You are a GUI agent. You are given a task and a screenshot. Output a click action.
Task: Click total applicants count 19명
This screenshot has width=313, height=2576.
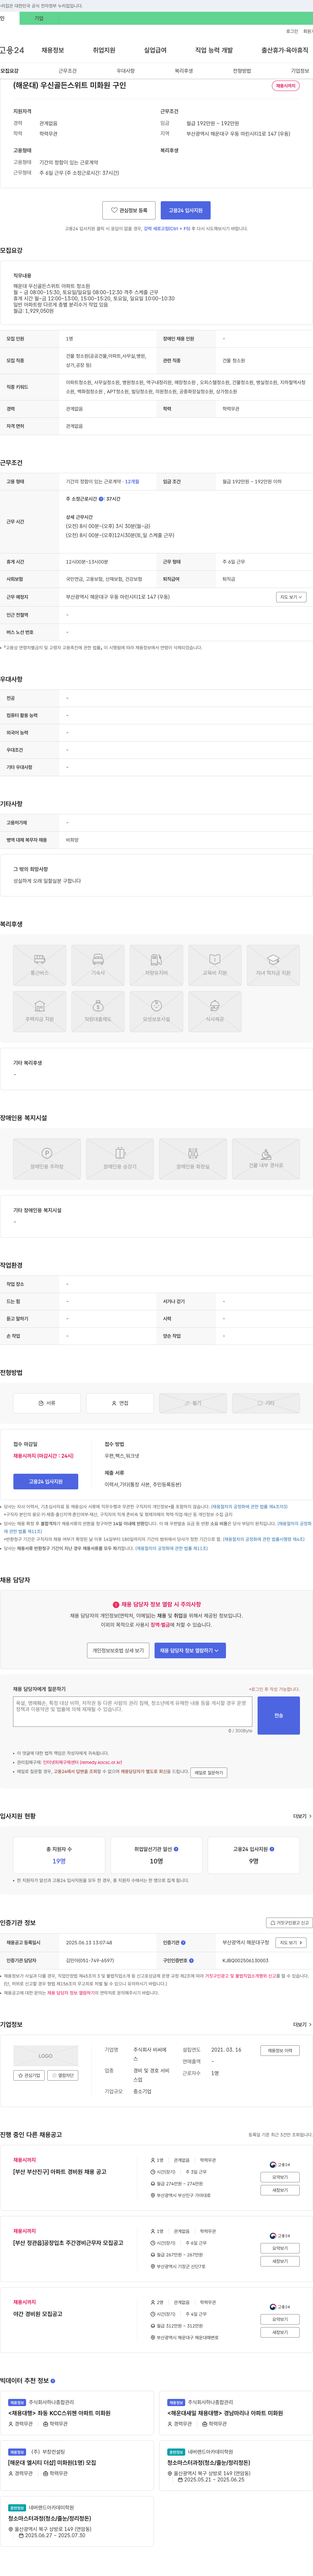[59, 1861]
